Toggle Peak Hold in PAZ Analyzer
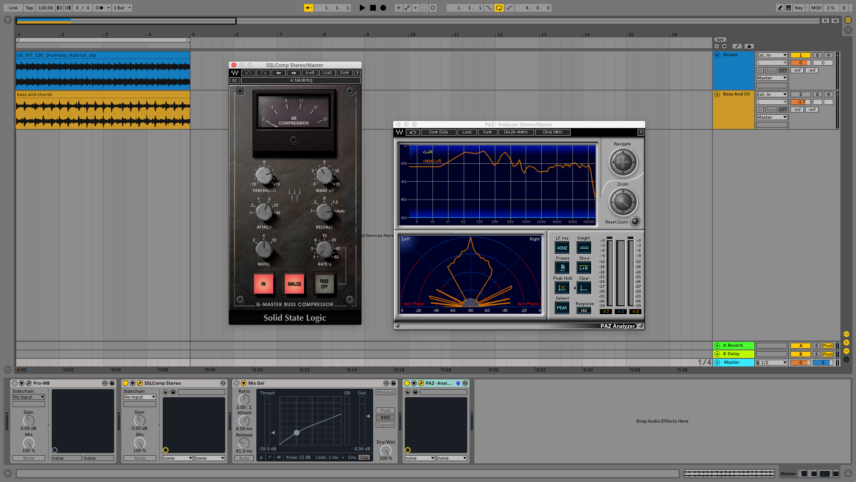The image size is (856, 482). click(562, 288)
